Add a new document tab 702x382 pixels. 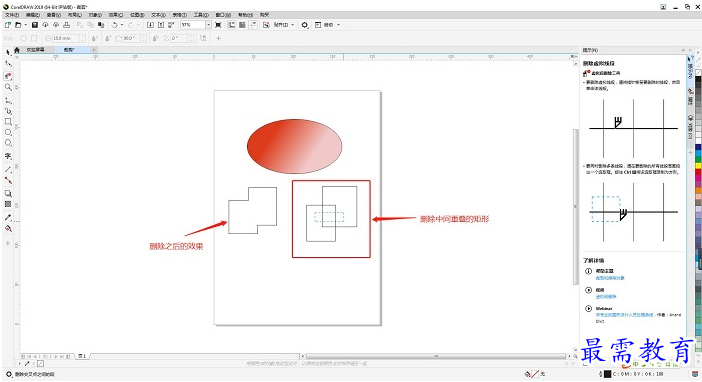(94, 50)
